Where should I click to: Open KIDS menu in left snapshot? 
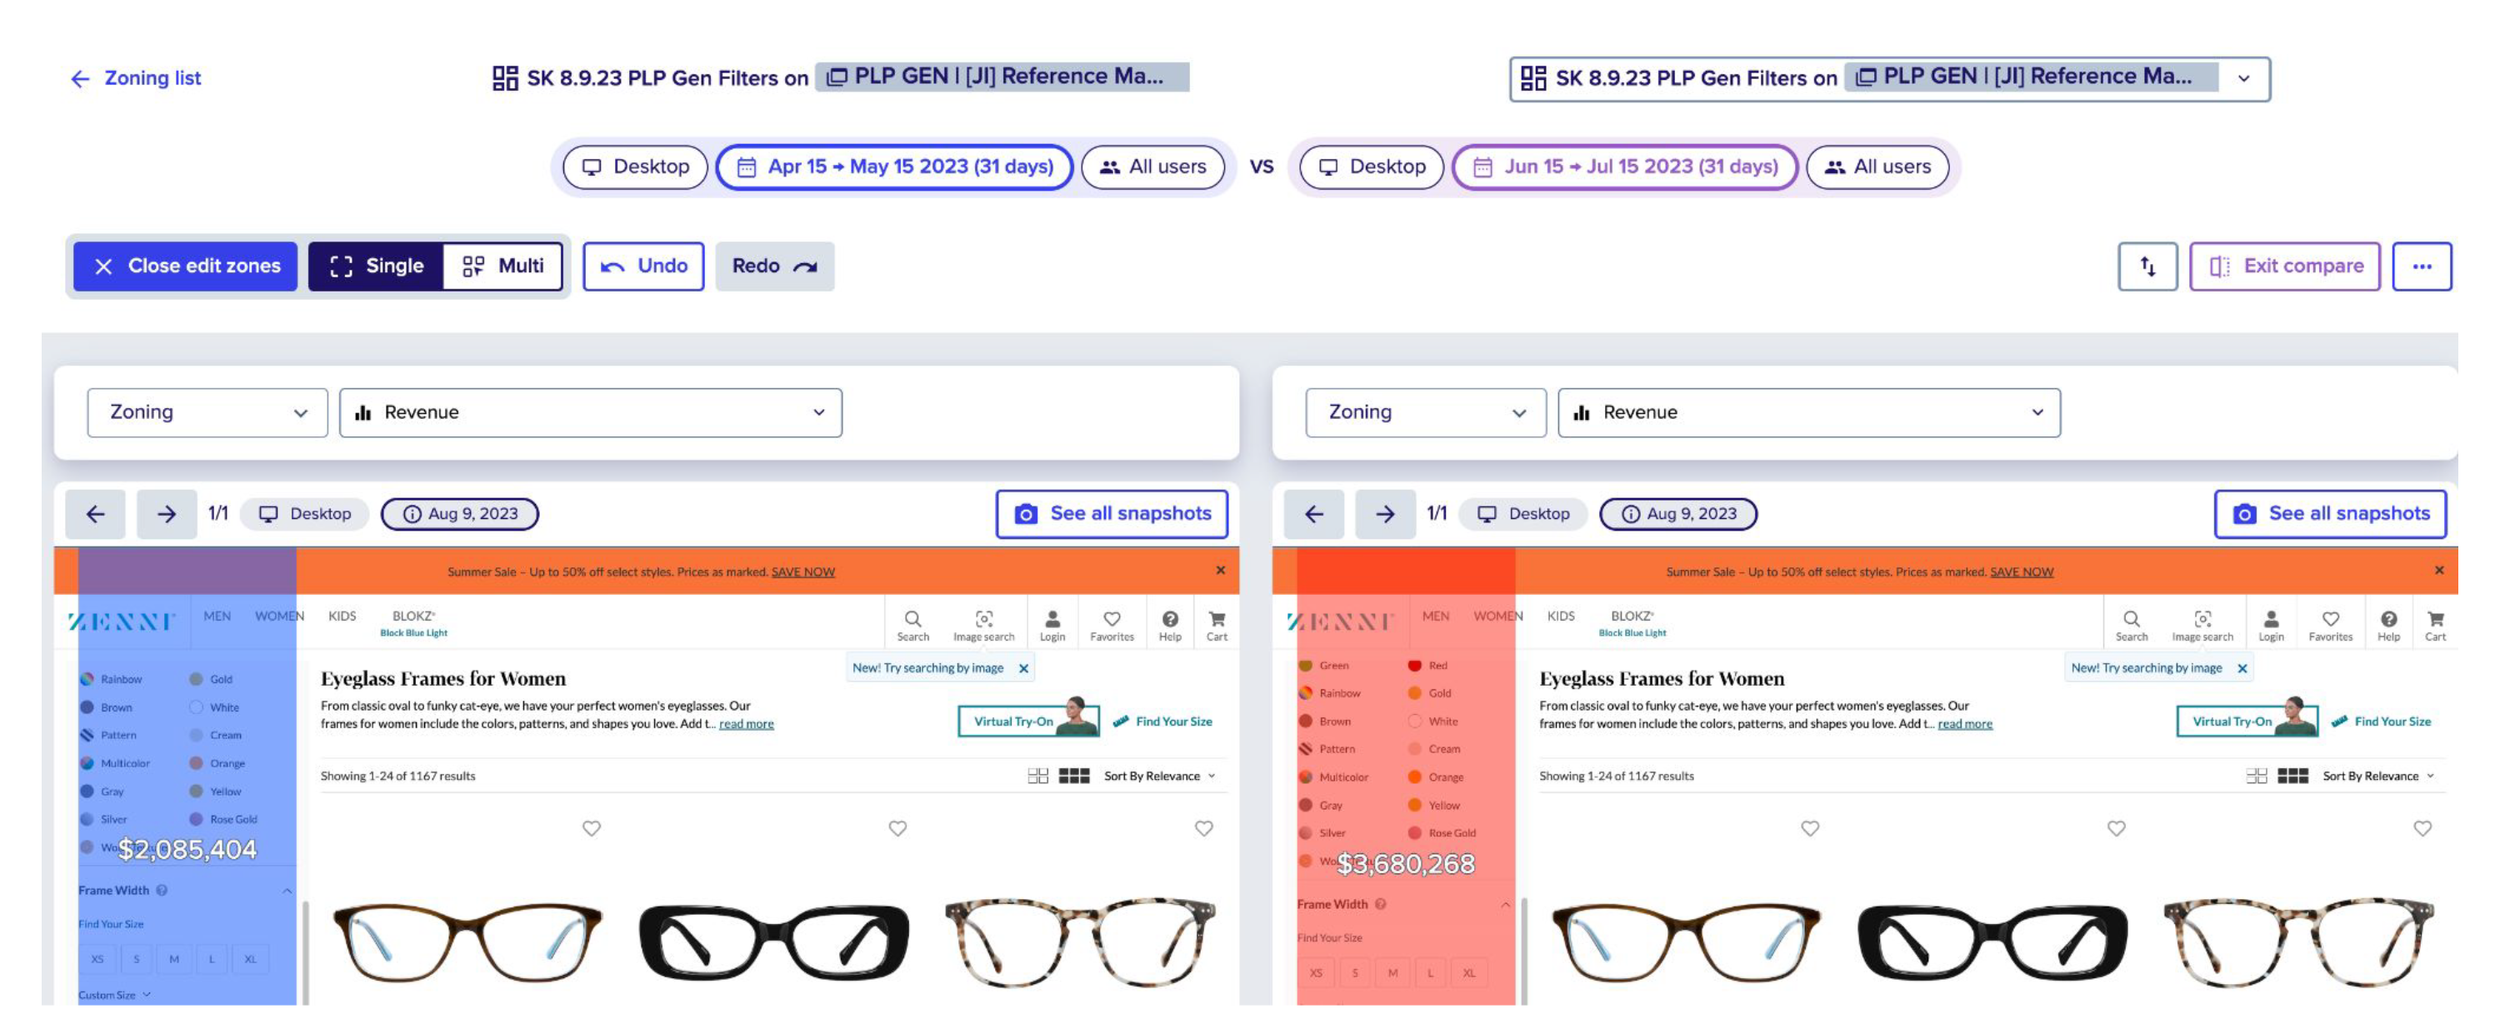[x=342, y=616]
